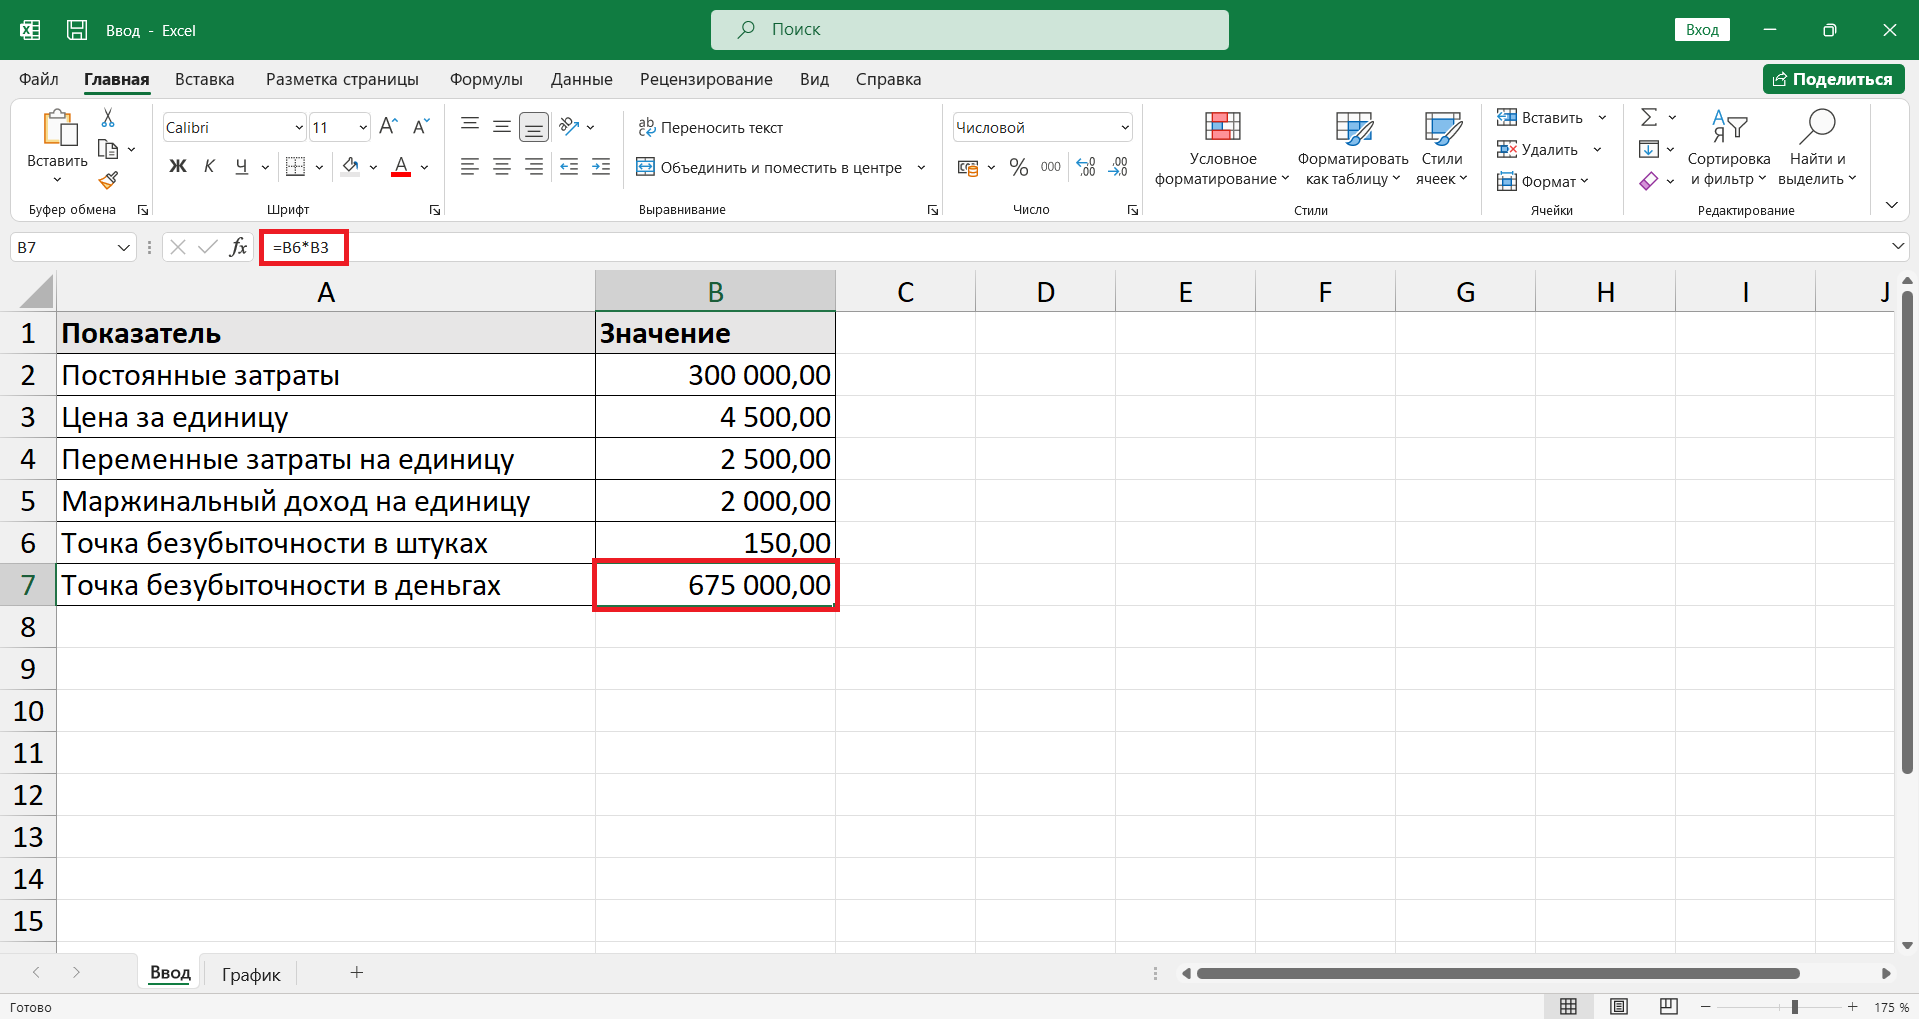
Task: Open the Формулы ribbon tab
Action: 486,79
